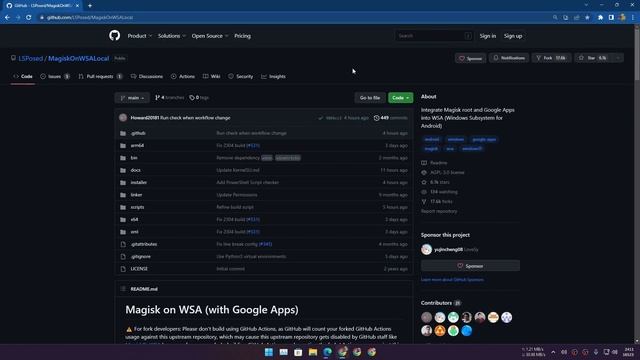The width and height of the screenshot is (640, 360).
Task: Switch to the Issues tab
Action: click(x=55, y=76)
